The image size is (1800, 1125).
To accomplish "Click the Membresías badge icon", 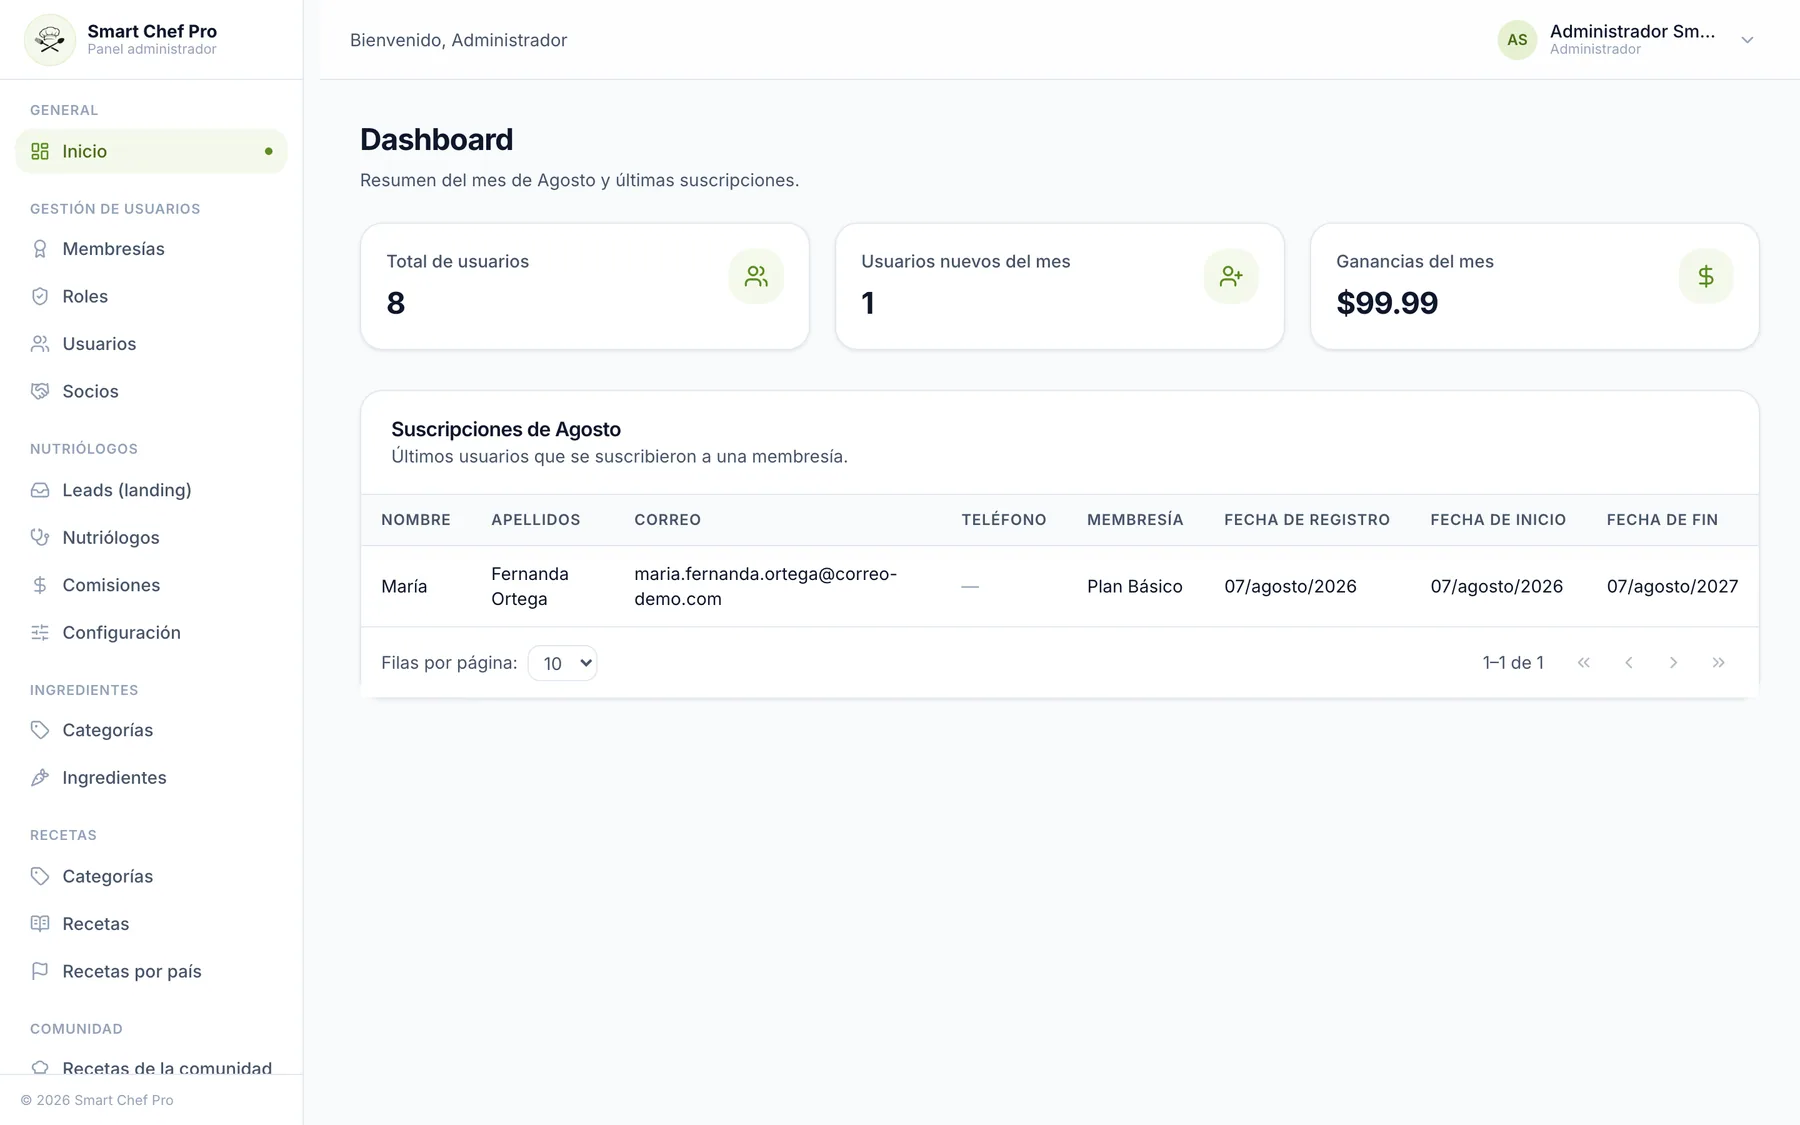I will 40,249.
